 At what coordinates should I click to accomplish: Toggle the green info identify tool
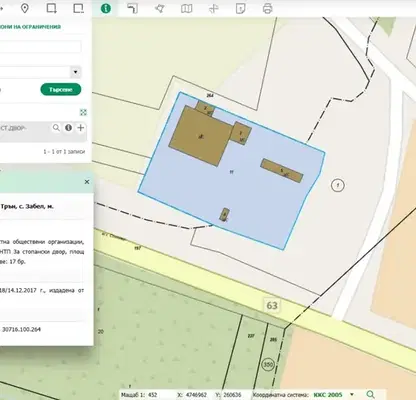click(106, 8)
